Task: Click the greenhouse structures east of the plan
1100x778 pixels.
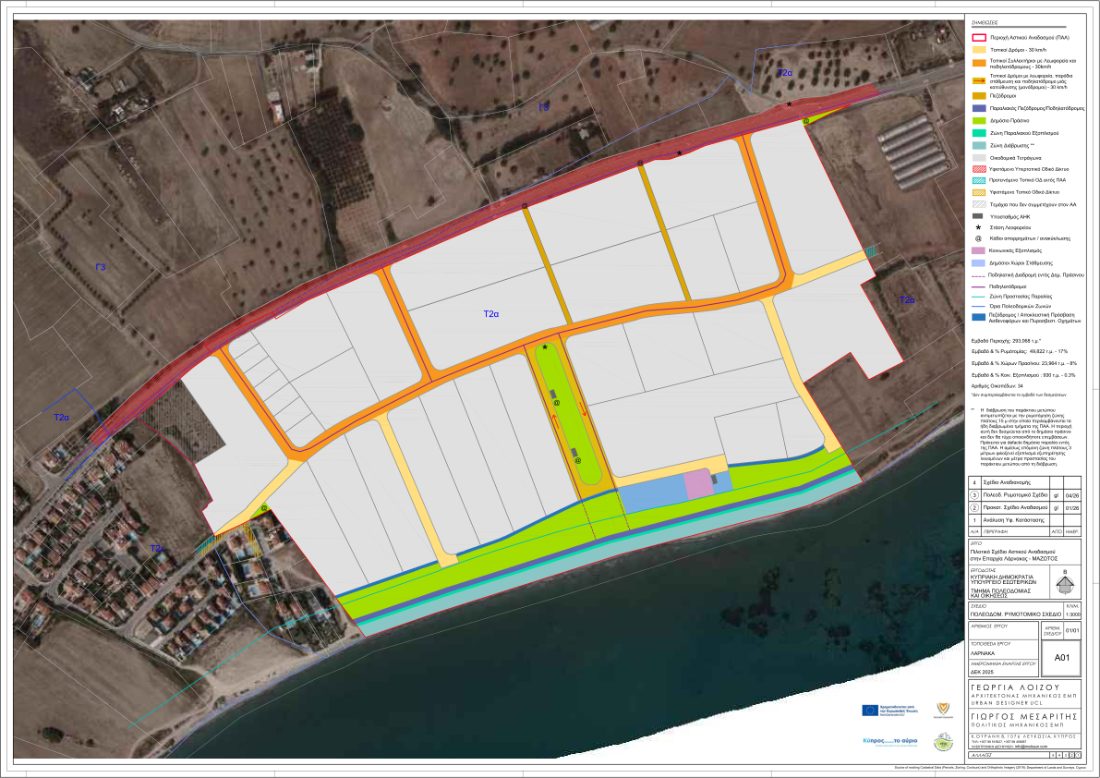Action: point(913,152)
